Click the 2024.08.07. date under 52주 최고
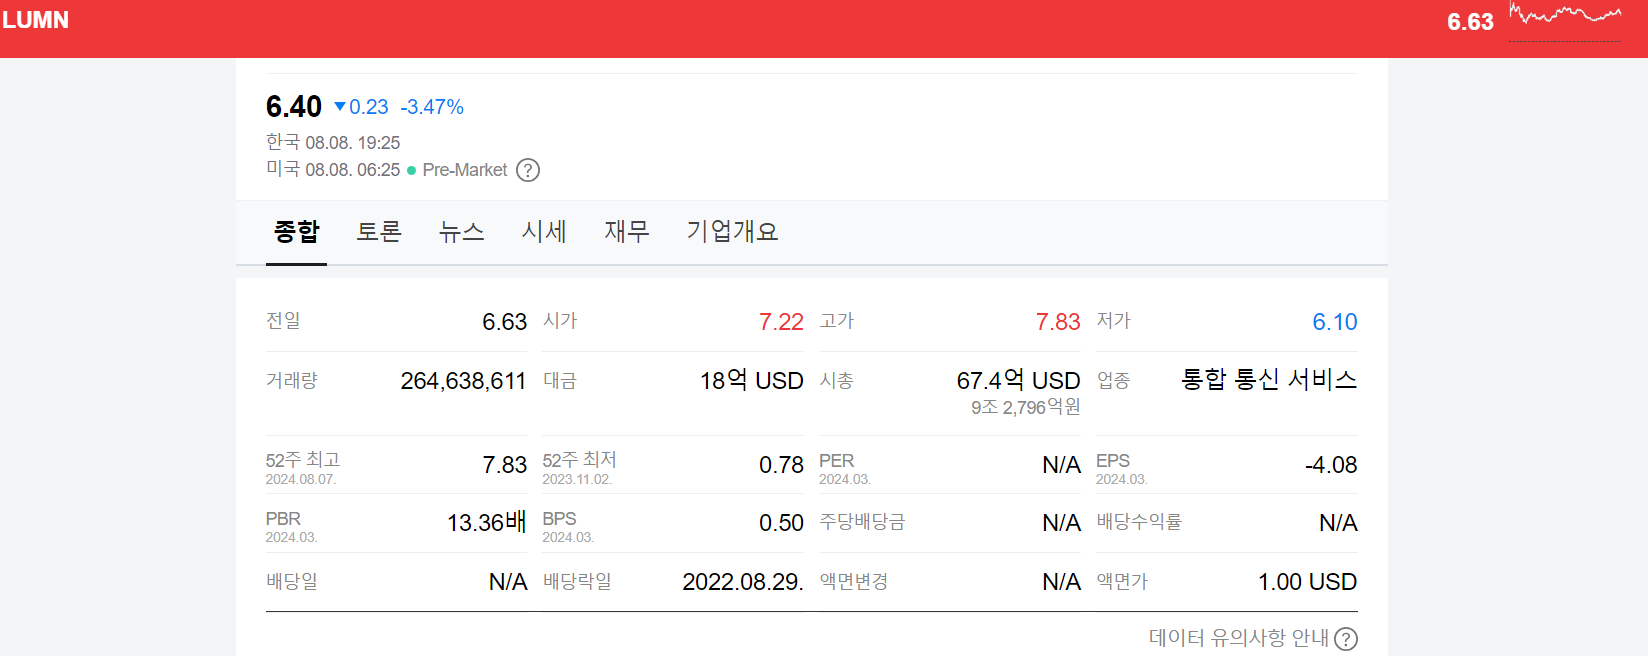 tap(301, 480)
